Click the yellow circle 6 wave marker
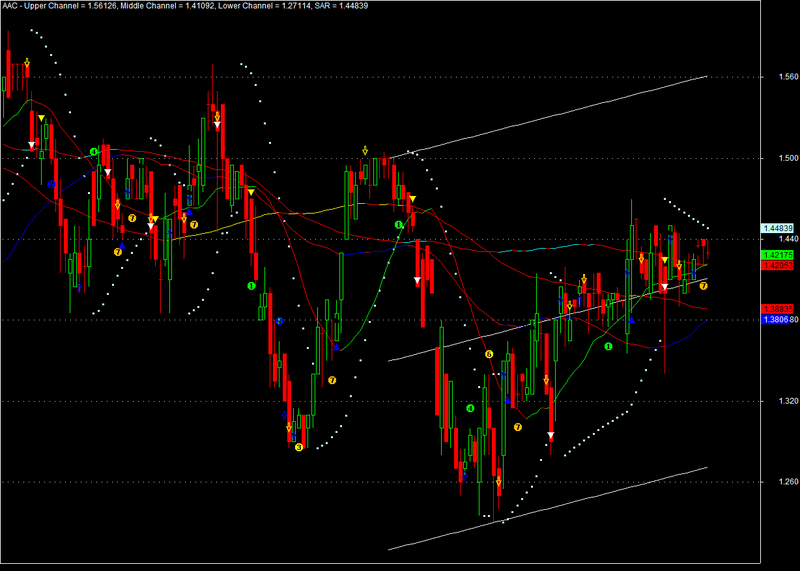The height and width of the screenshot is (571, 800). 489,354
